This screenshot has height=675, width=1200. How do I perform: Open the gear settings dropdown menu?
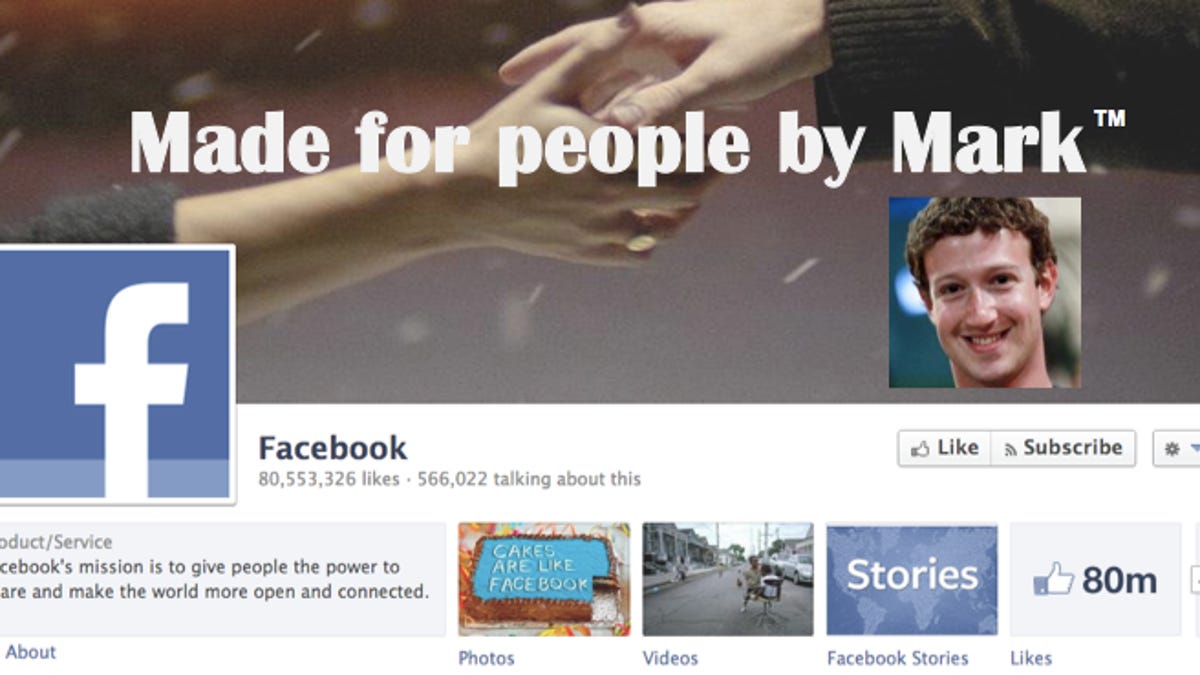(x=1177, y=449)
